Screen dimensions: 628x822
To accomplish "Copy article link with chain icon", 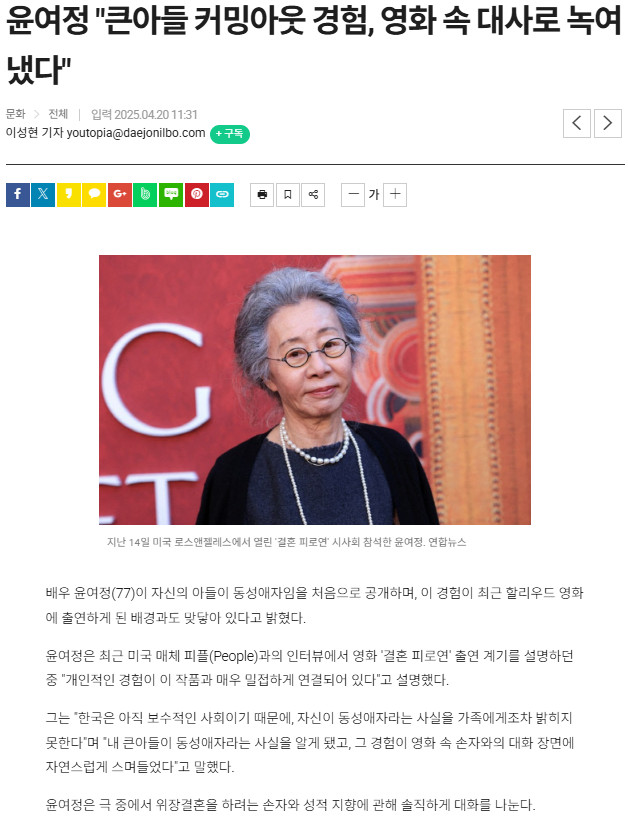I will point(222,195).
